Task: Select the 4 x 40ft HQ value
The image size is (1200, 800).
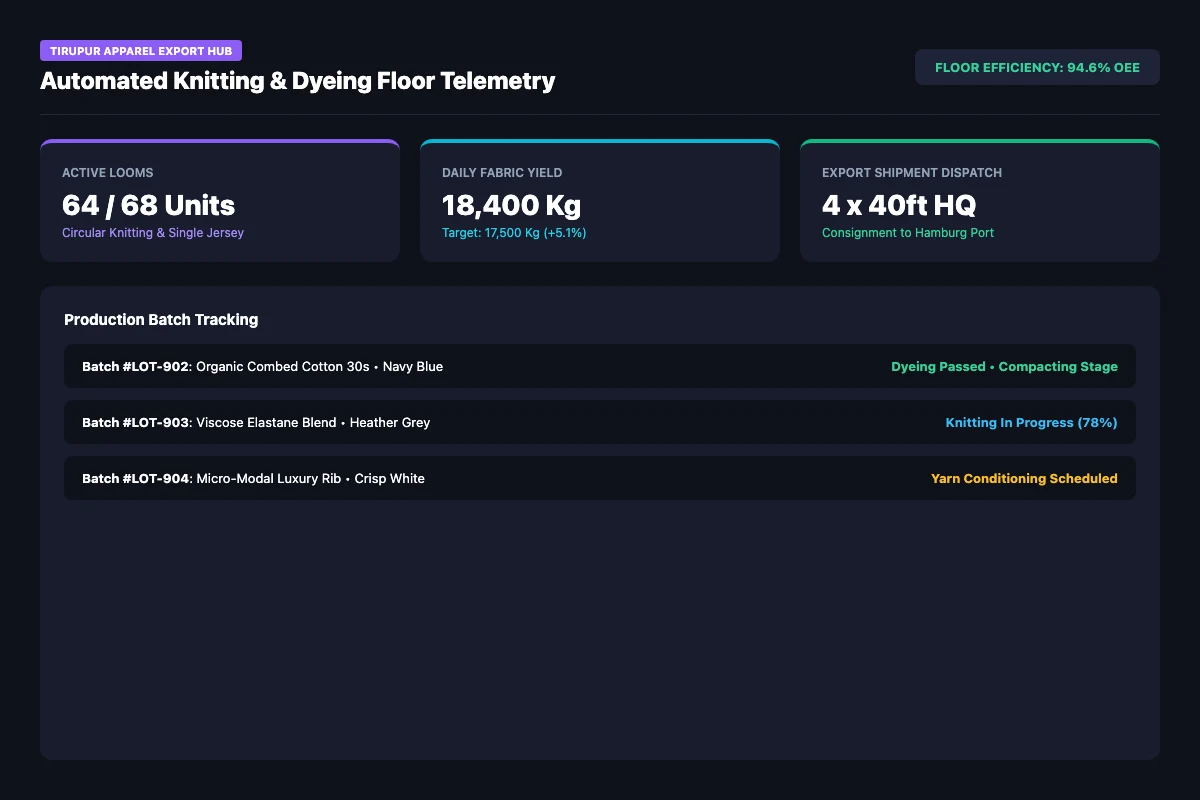Action: 899,205
